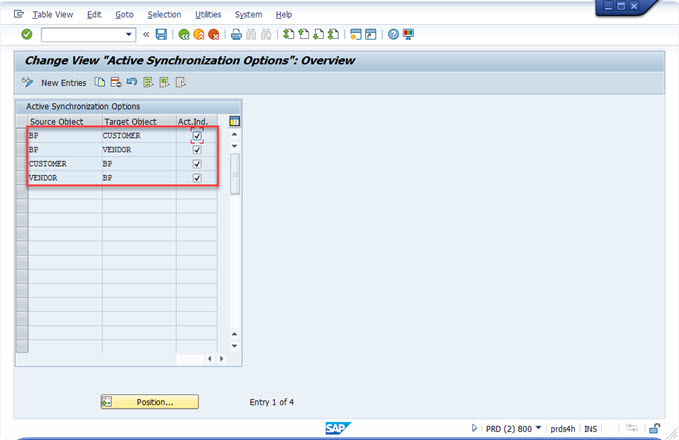The image size is (679, 440).
Task: Click the Source Object column header
Action: click(65, 121)
